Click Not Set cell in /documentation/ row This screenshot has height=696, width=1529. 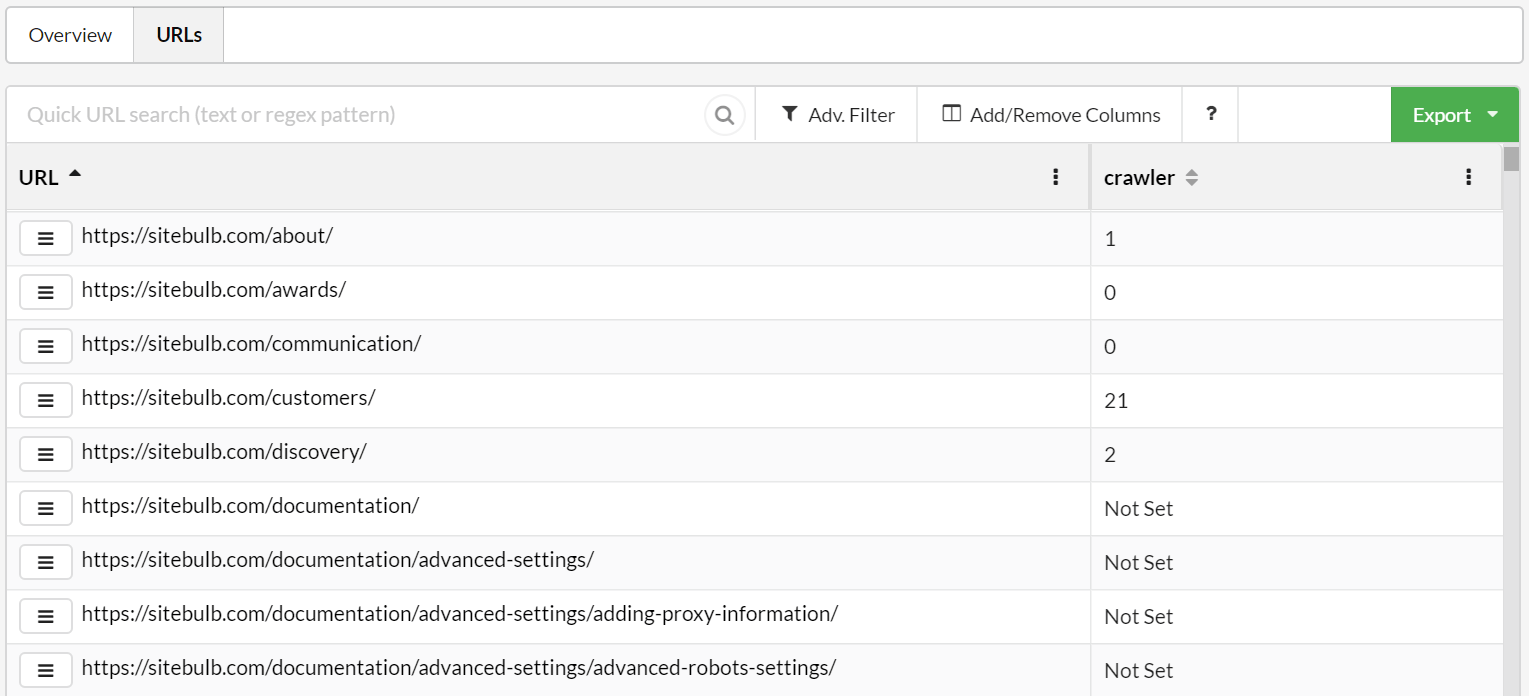pos(1139,509)
